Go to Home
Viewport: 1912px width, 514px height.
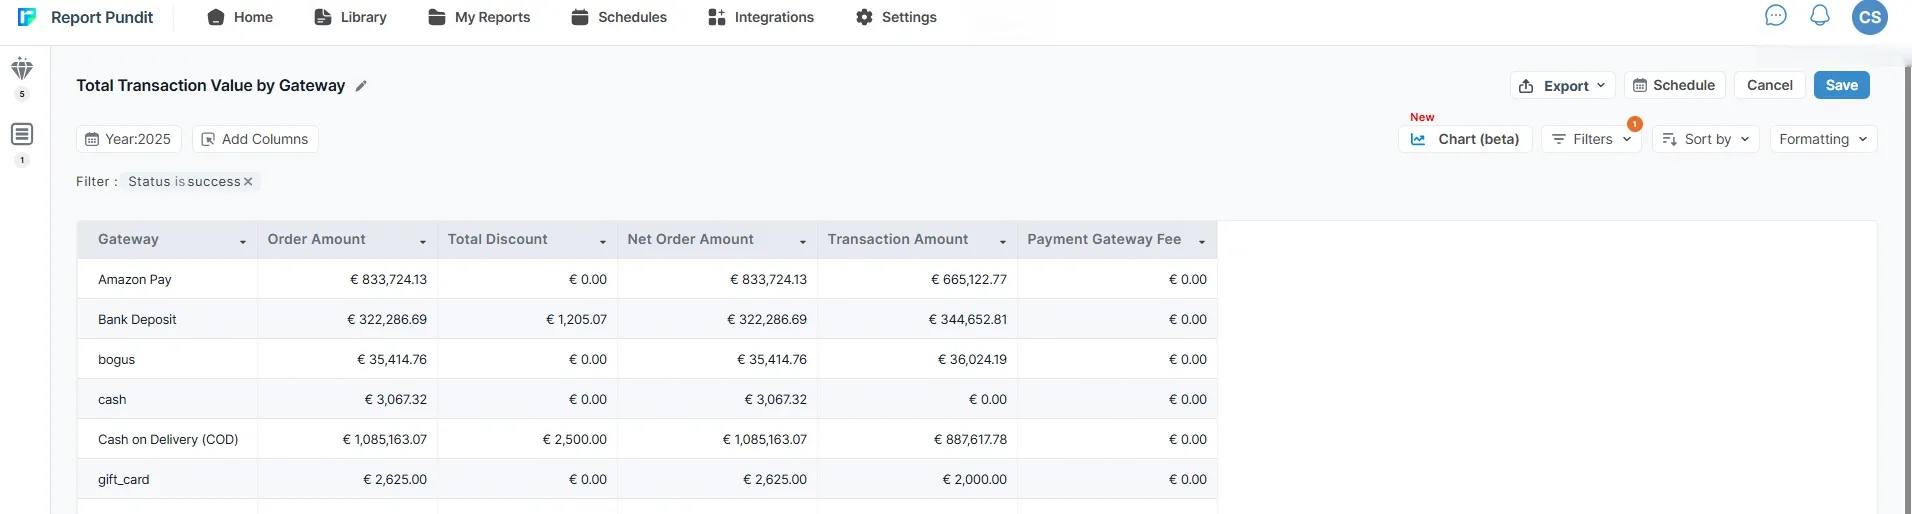240,17
